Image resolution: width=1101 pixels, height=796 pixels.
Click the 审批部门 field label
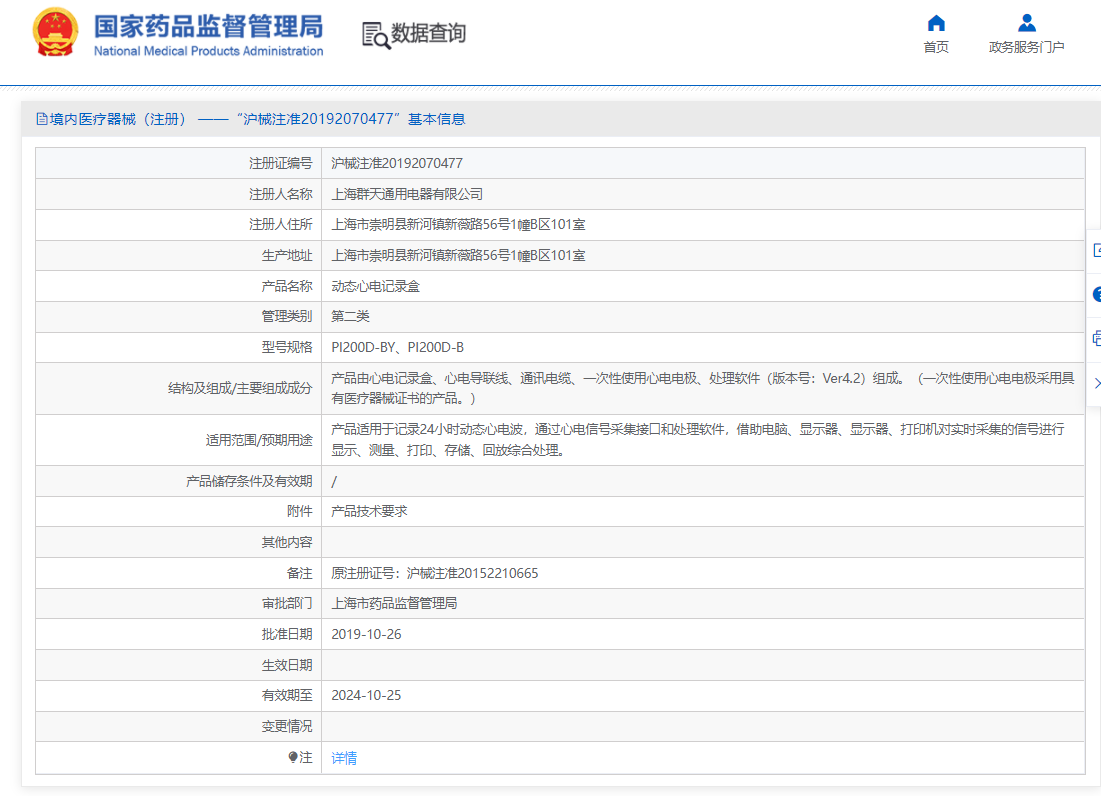pyautogui.click(x=286, y=603)
